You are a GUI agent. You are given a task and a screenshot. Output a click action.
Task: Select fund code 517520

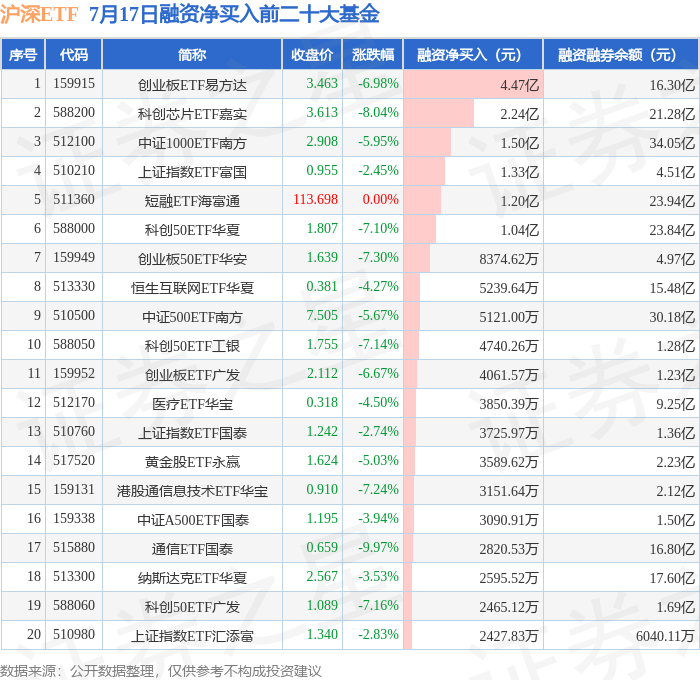click(74, 461)
